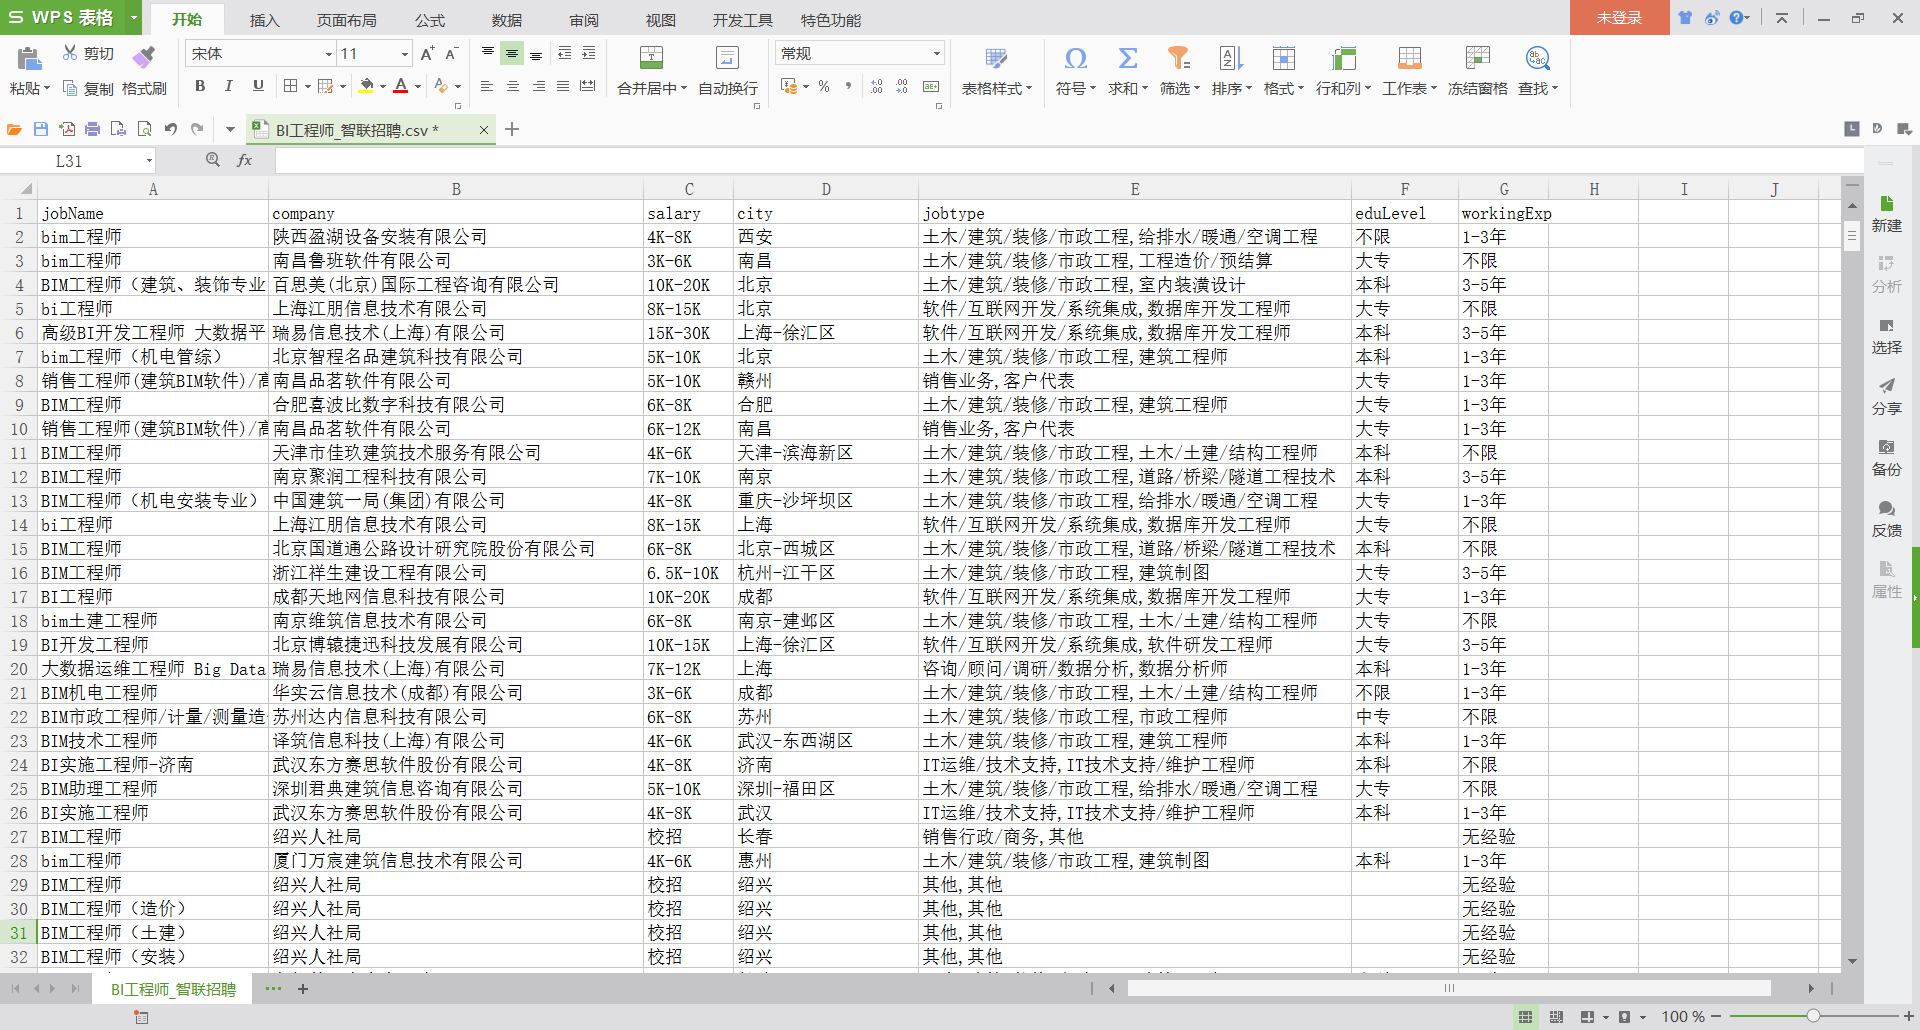Toggle Underline formatting
Screen dimensions: 1920x1030
(x=258, y=86)
